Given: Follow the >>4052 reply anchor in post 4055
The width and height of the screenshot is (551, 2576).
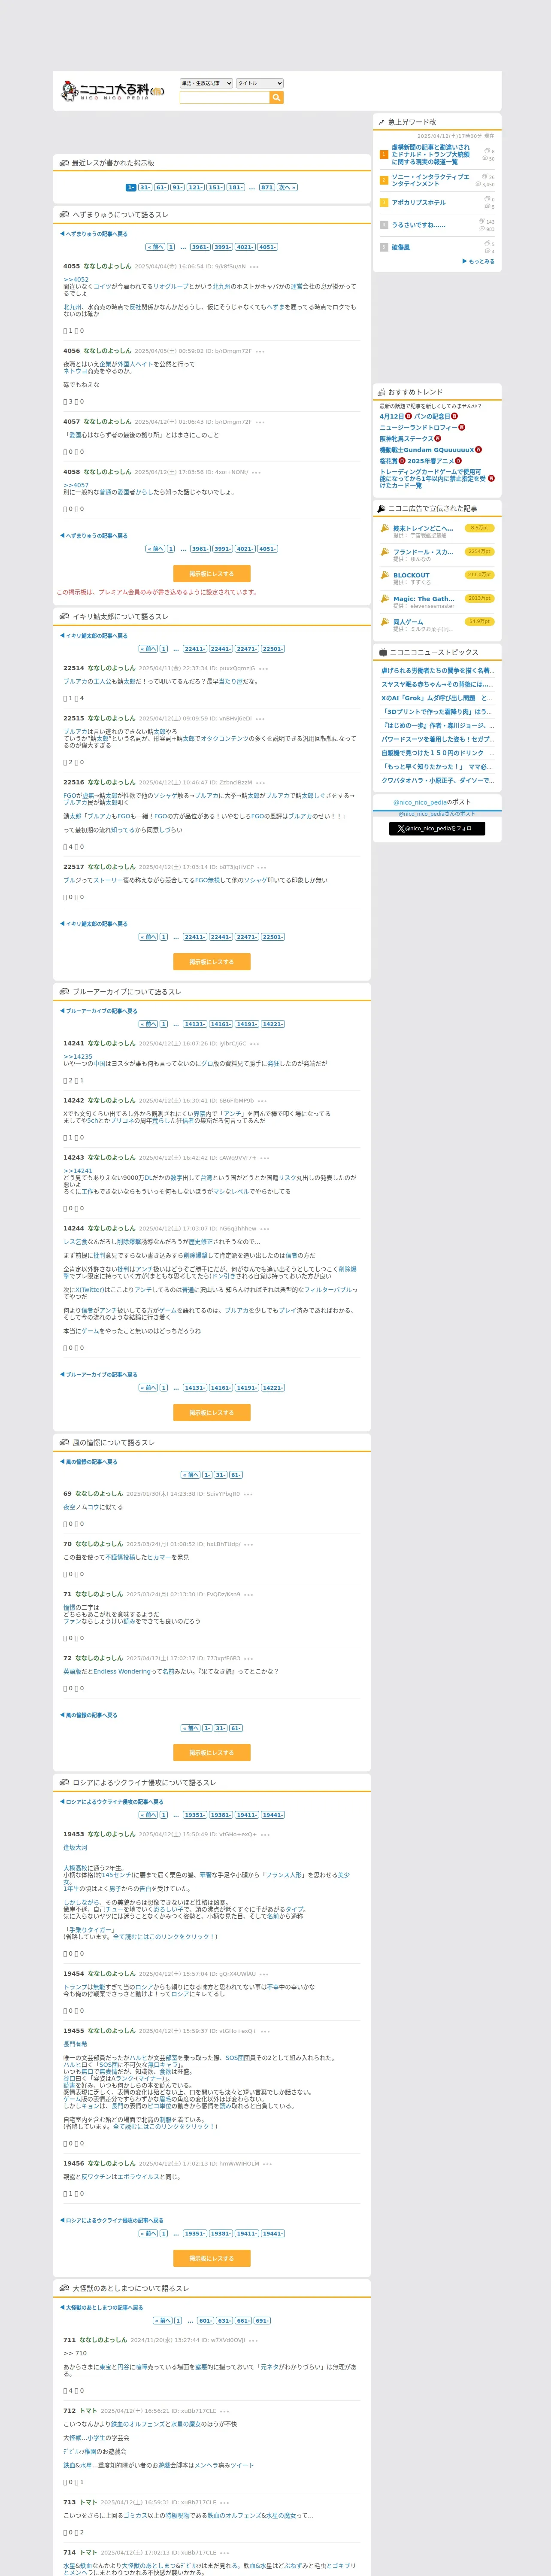Looking at the screenshot, I should click(76, 279).
